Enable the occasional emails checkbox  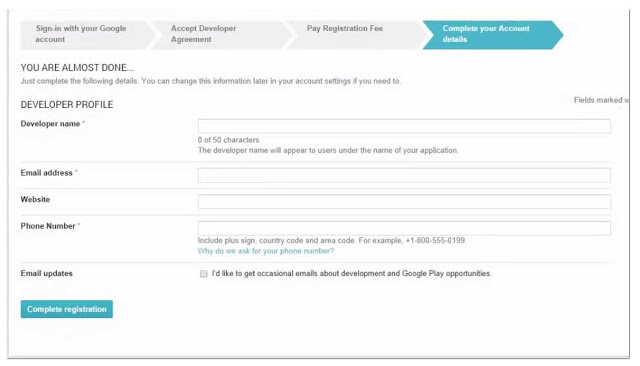203,274
